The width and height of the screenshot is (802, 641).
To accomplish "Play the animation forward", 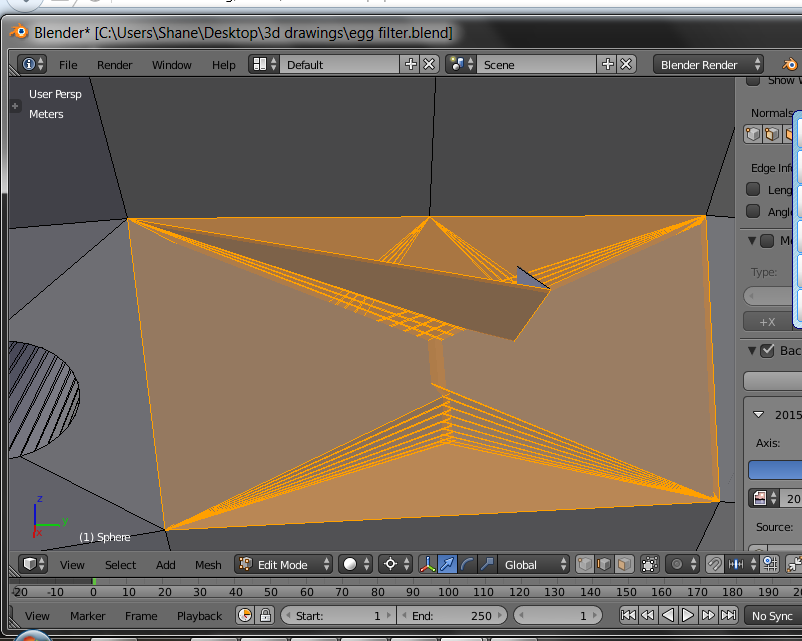I will (x=688, y=615).
